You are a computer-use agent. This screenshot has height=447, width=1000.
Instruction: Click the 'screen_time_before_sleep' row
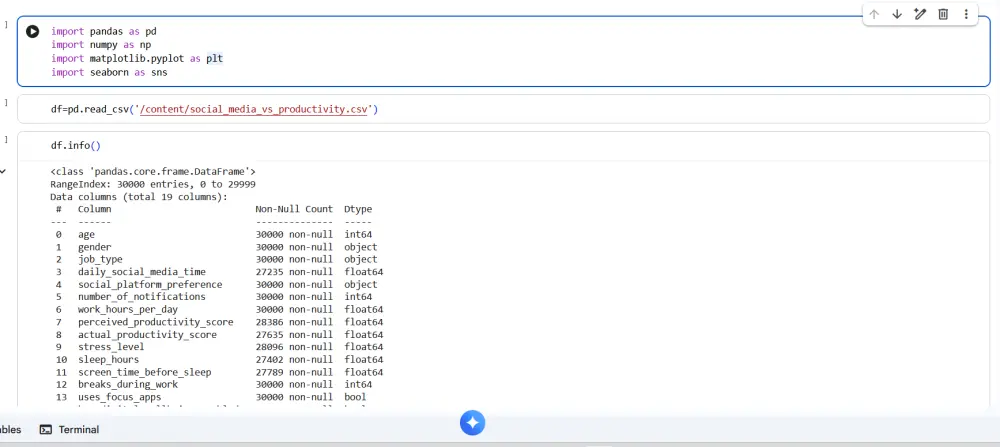click(x=219, y=372)
